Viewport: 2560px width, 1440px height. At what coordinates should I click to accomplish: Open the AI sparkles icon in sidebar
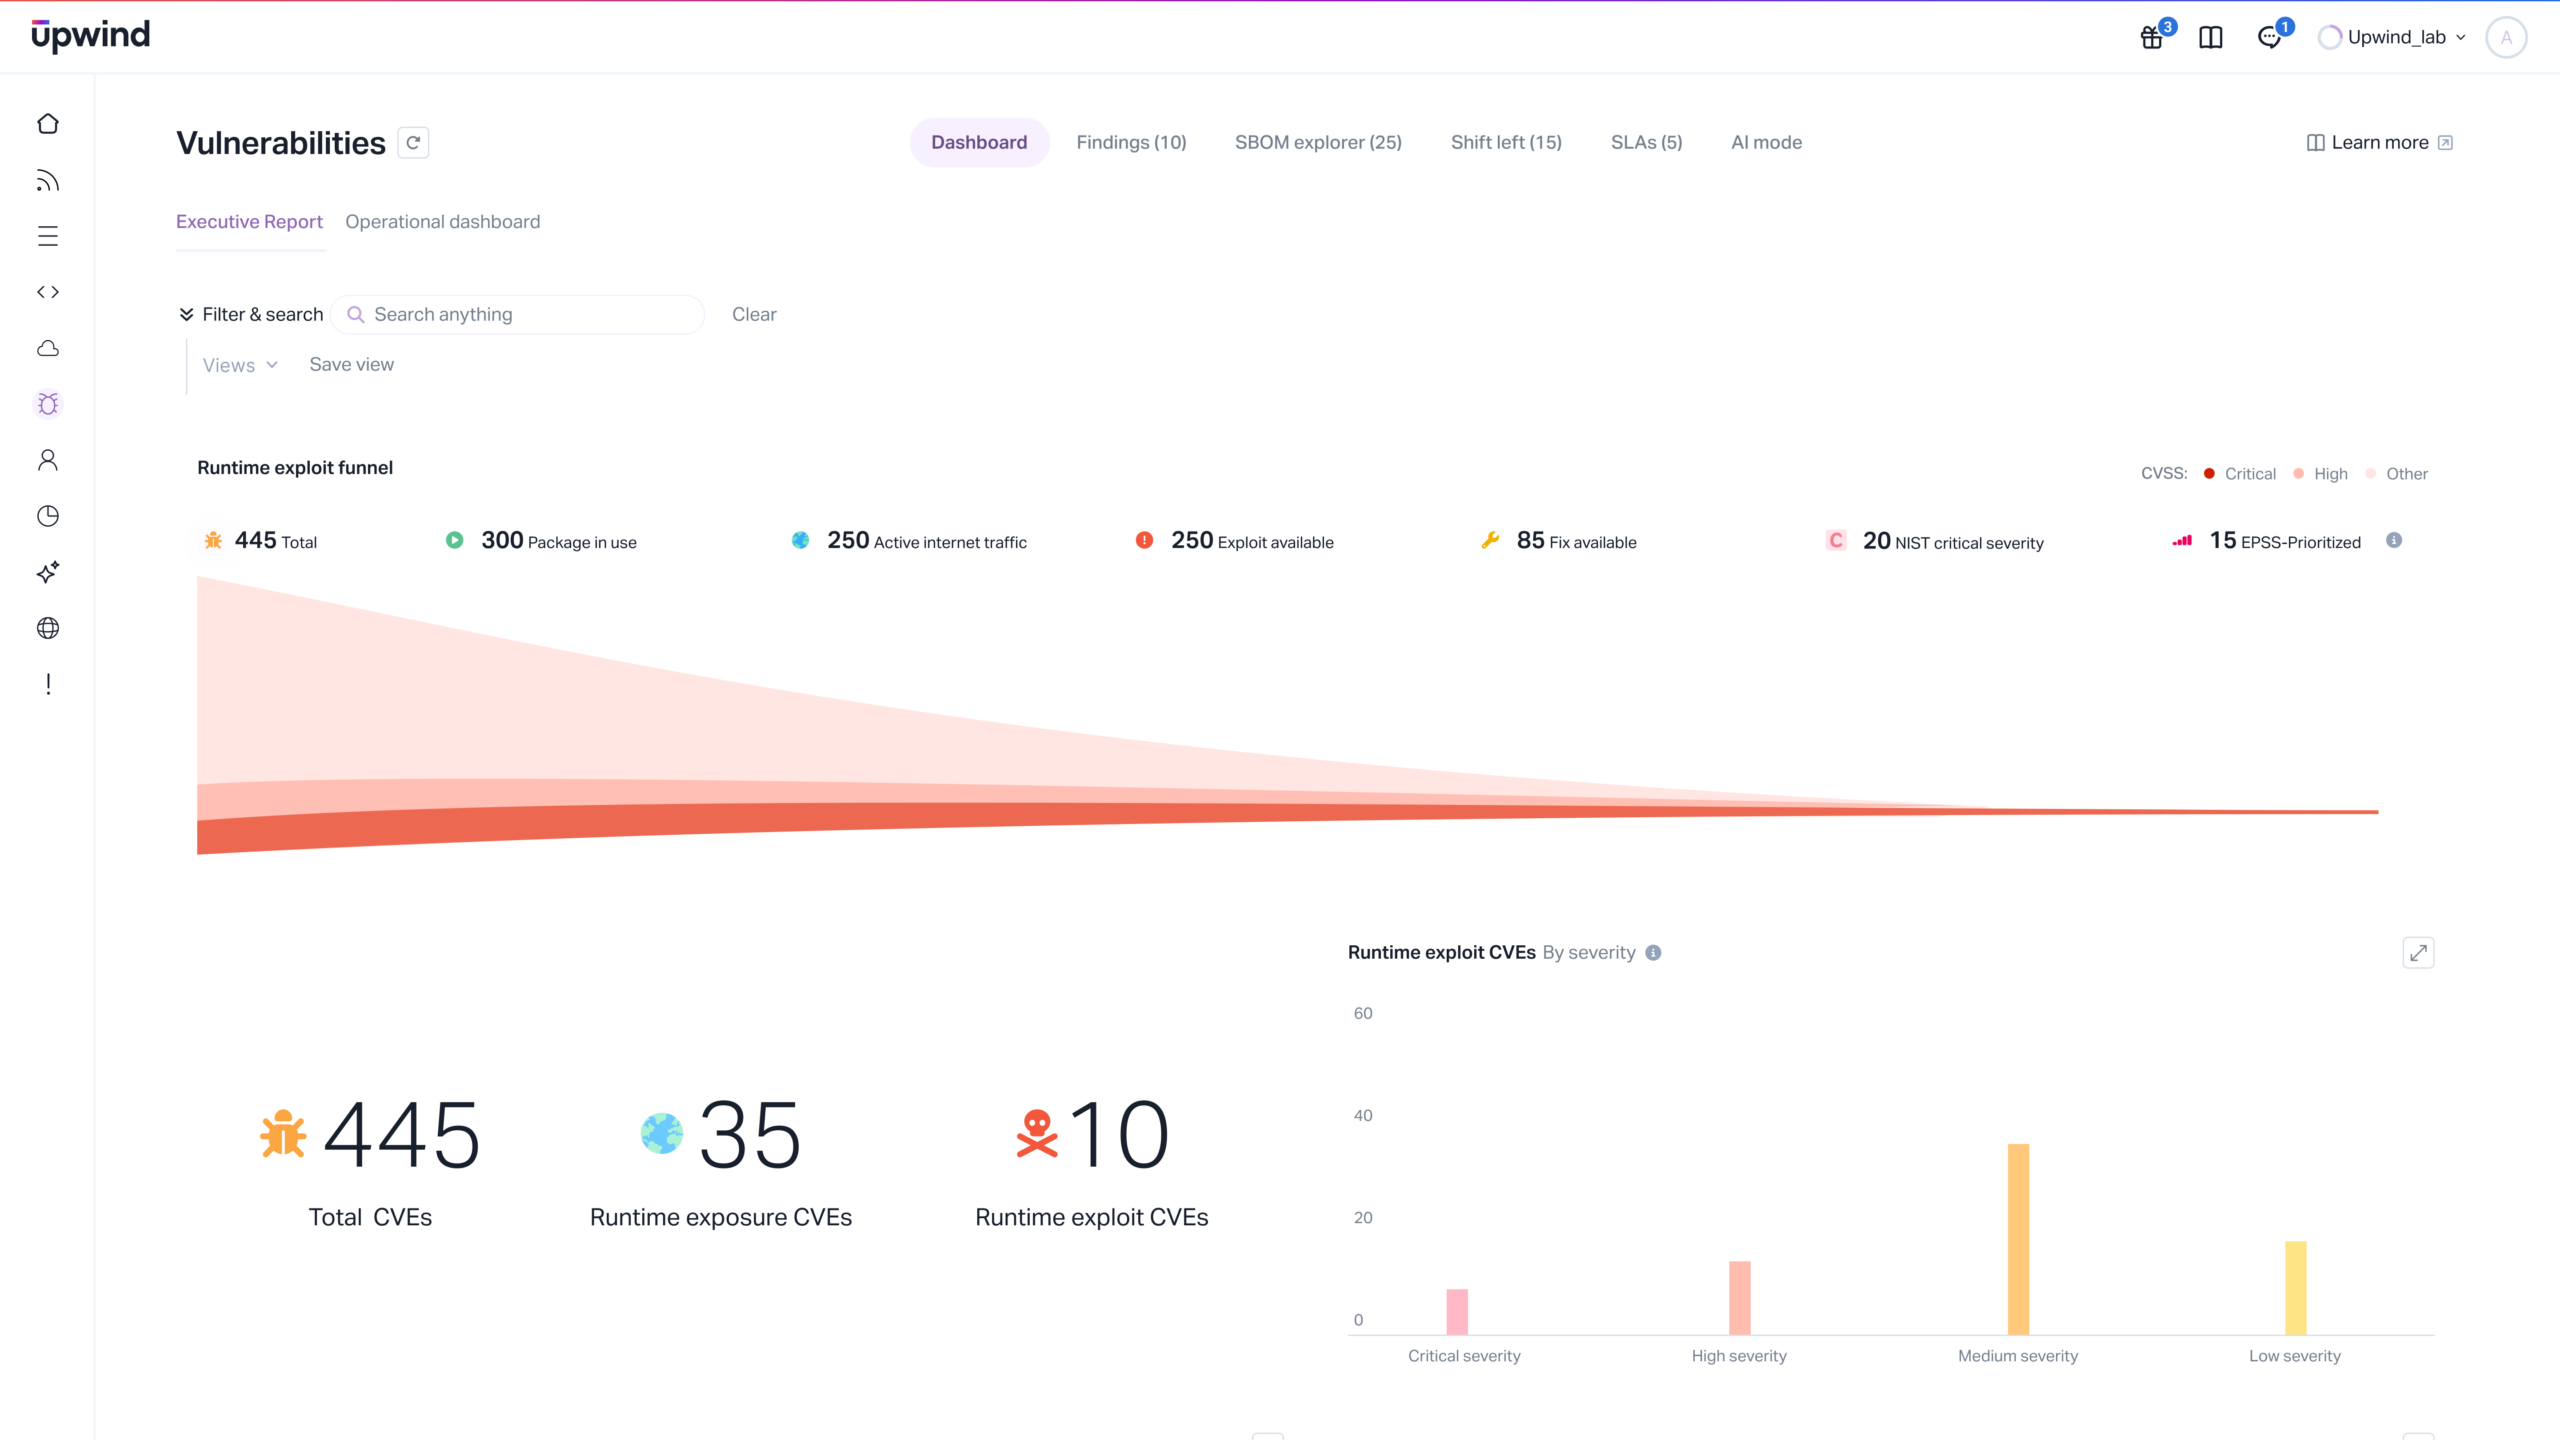[x=47, y=571]
